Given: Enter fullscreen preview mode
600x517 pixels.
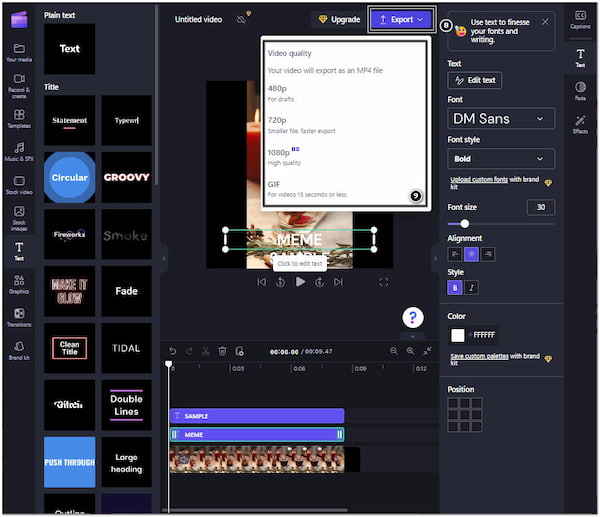Looking at the screenshot, I should pyautogui.click(x=383, y=282).
